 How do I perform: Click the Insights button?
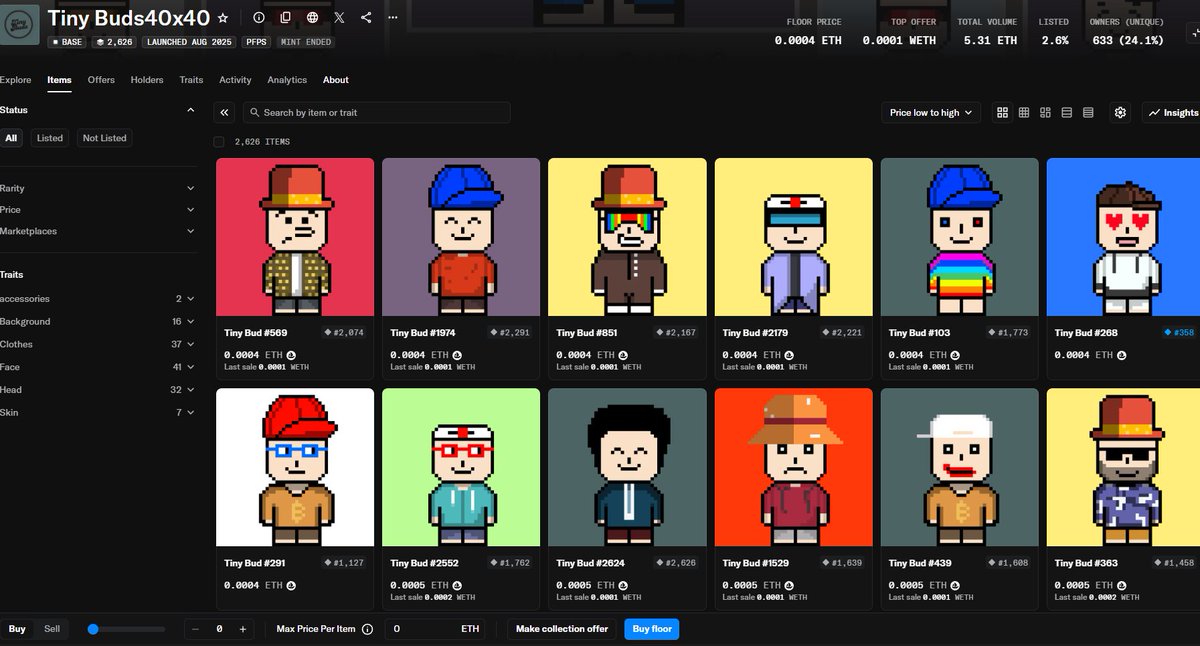click(x=1172, y=113)
